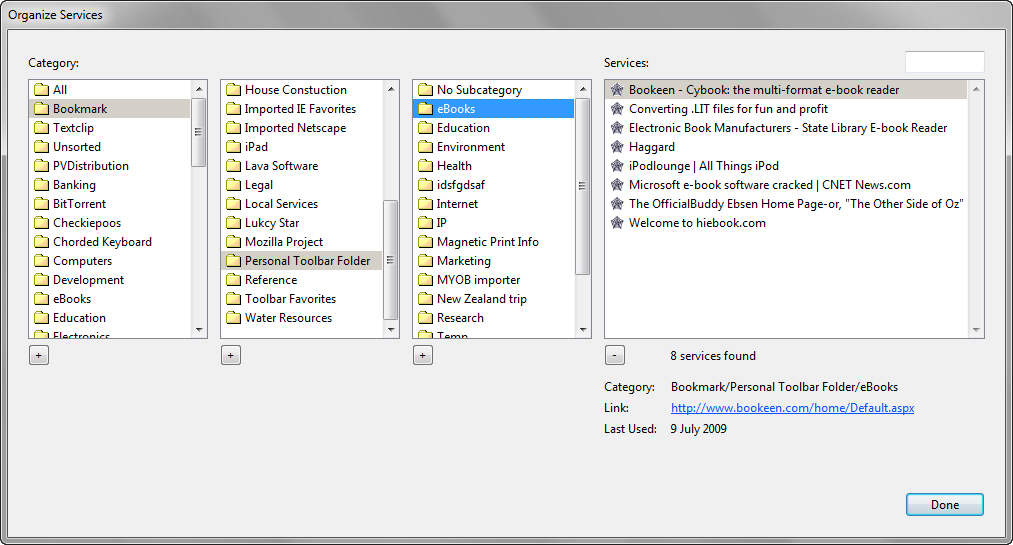Open the bookeen.com Default.aspx link
The width and height of the screenshot is (1013, 545).
pyautogui.click(x=792, y=407)
